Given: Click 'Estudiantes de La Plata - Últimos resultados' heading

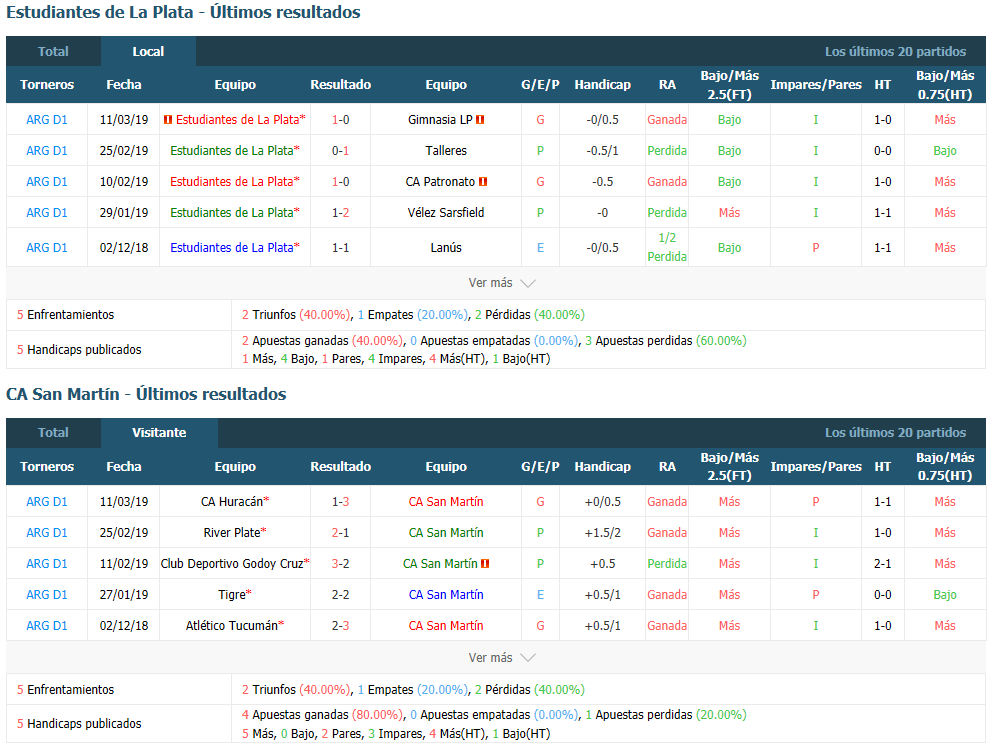Looking at the screenshot, I should coord(183,12).
